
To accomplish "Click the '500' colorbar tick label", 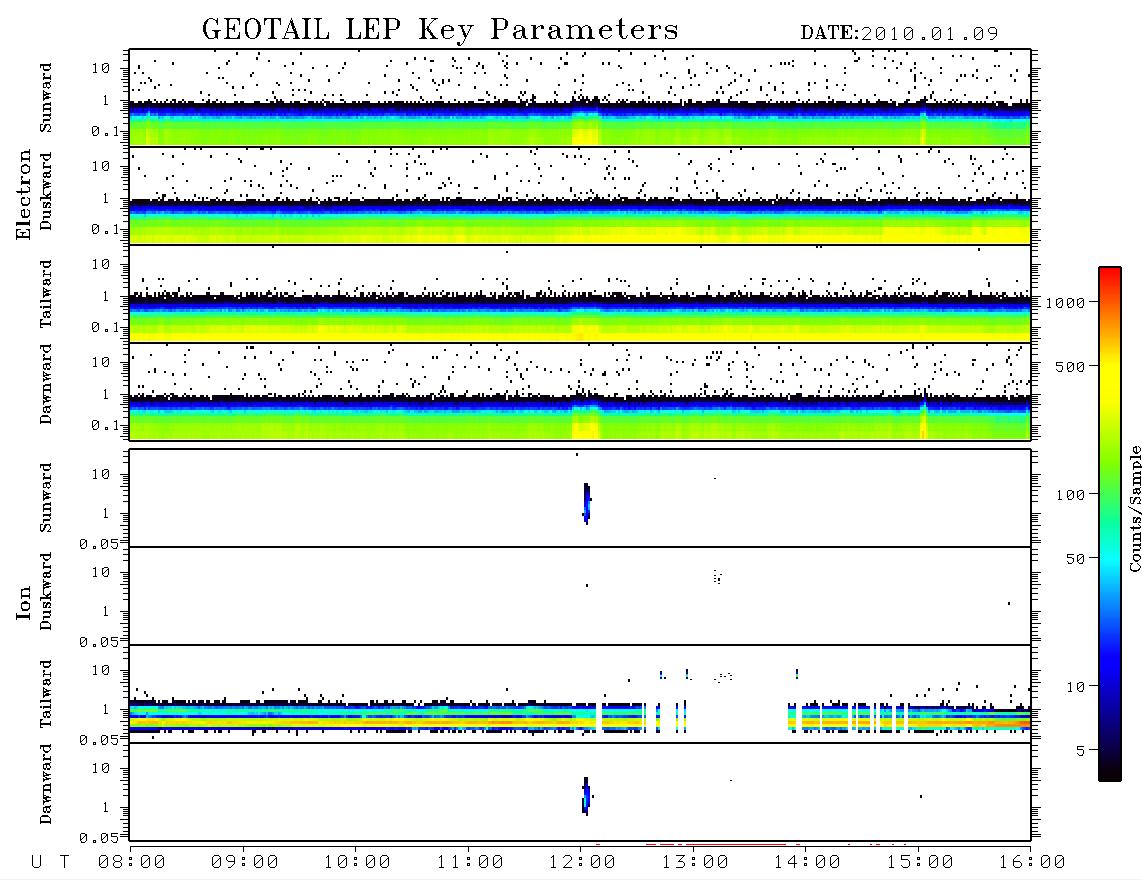I will coord(1070,366).
